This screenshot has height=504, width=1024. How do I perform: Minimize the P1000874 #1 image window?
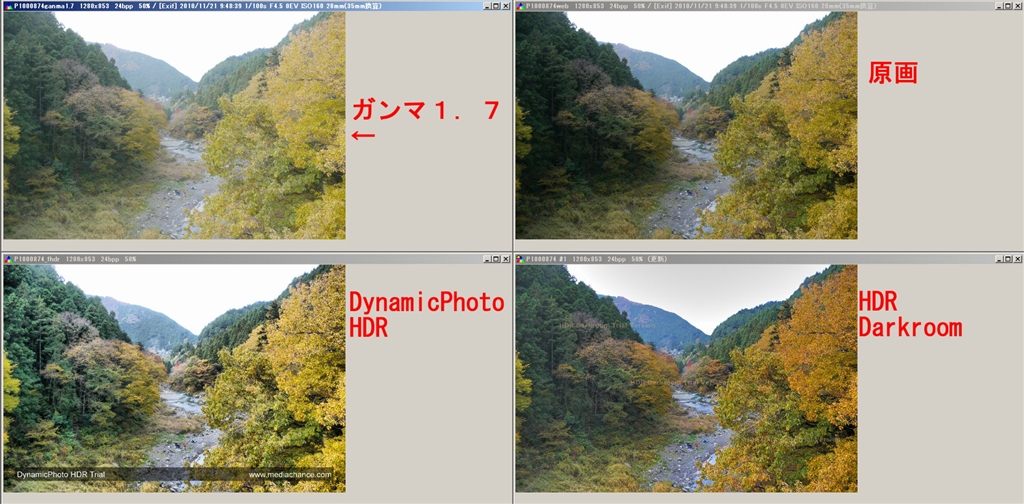[999, 259]
